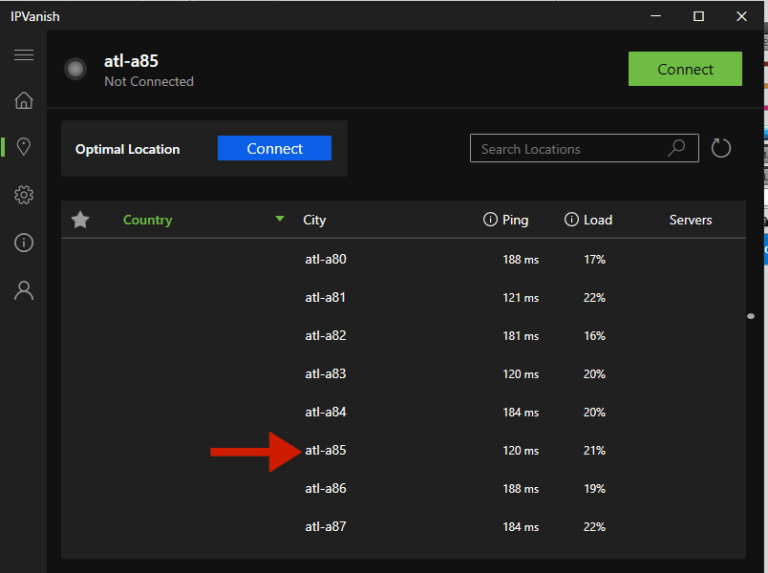Click the refresh locations icon
Image resolution: width=768 pixels, height=573 pixels.
tap(721, 149)
